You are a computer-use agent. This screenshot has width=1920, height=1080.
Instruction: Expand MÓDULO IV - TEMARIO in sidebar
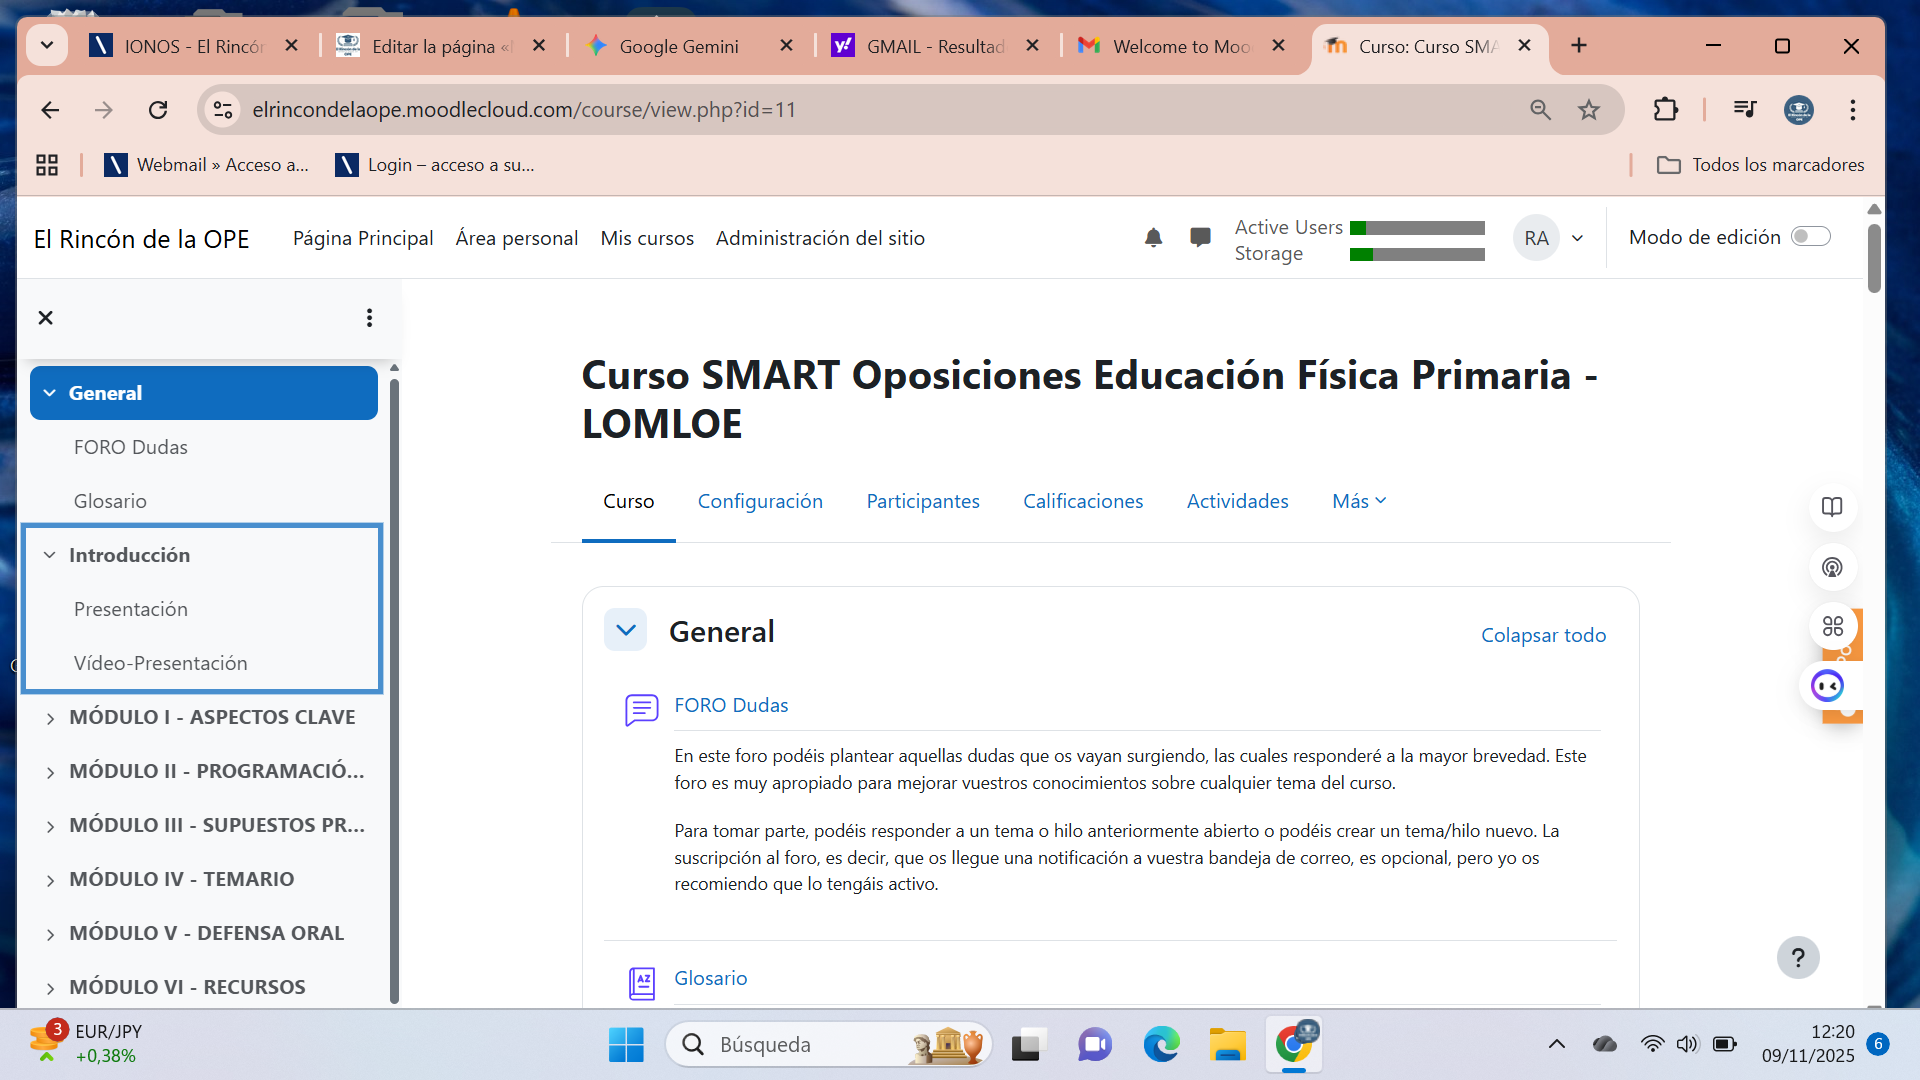pos(50,880)
